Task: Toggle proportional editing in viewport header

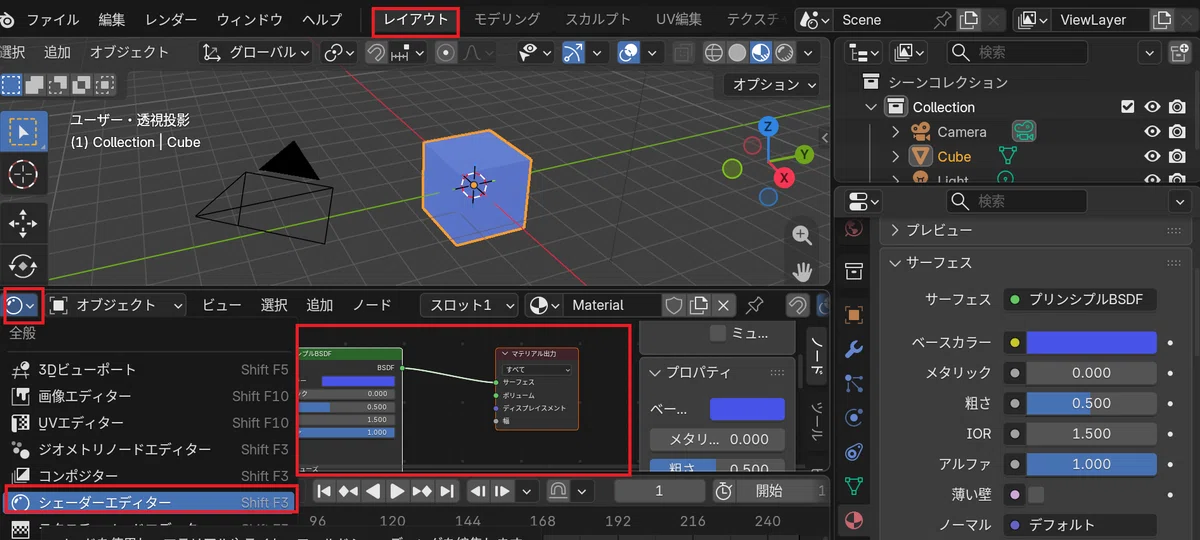Action: [446, 52]
